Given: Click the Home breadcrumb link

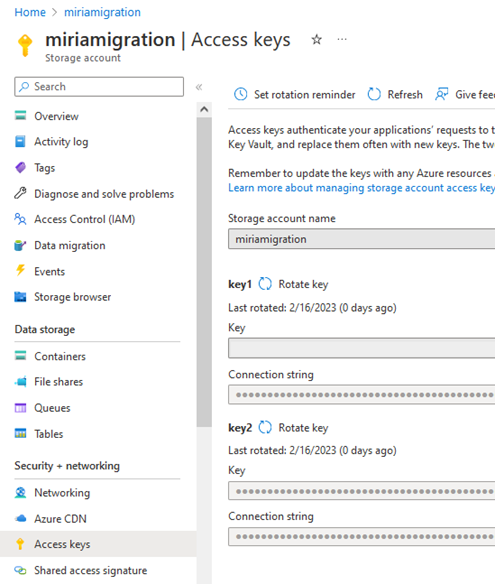Looking at the screenshot, I should tap(30, 12).
